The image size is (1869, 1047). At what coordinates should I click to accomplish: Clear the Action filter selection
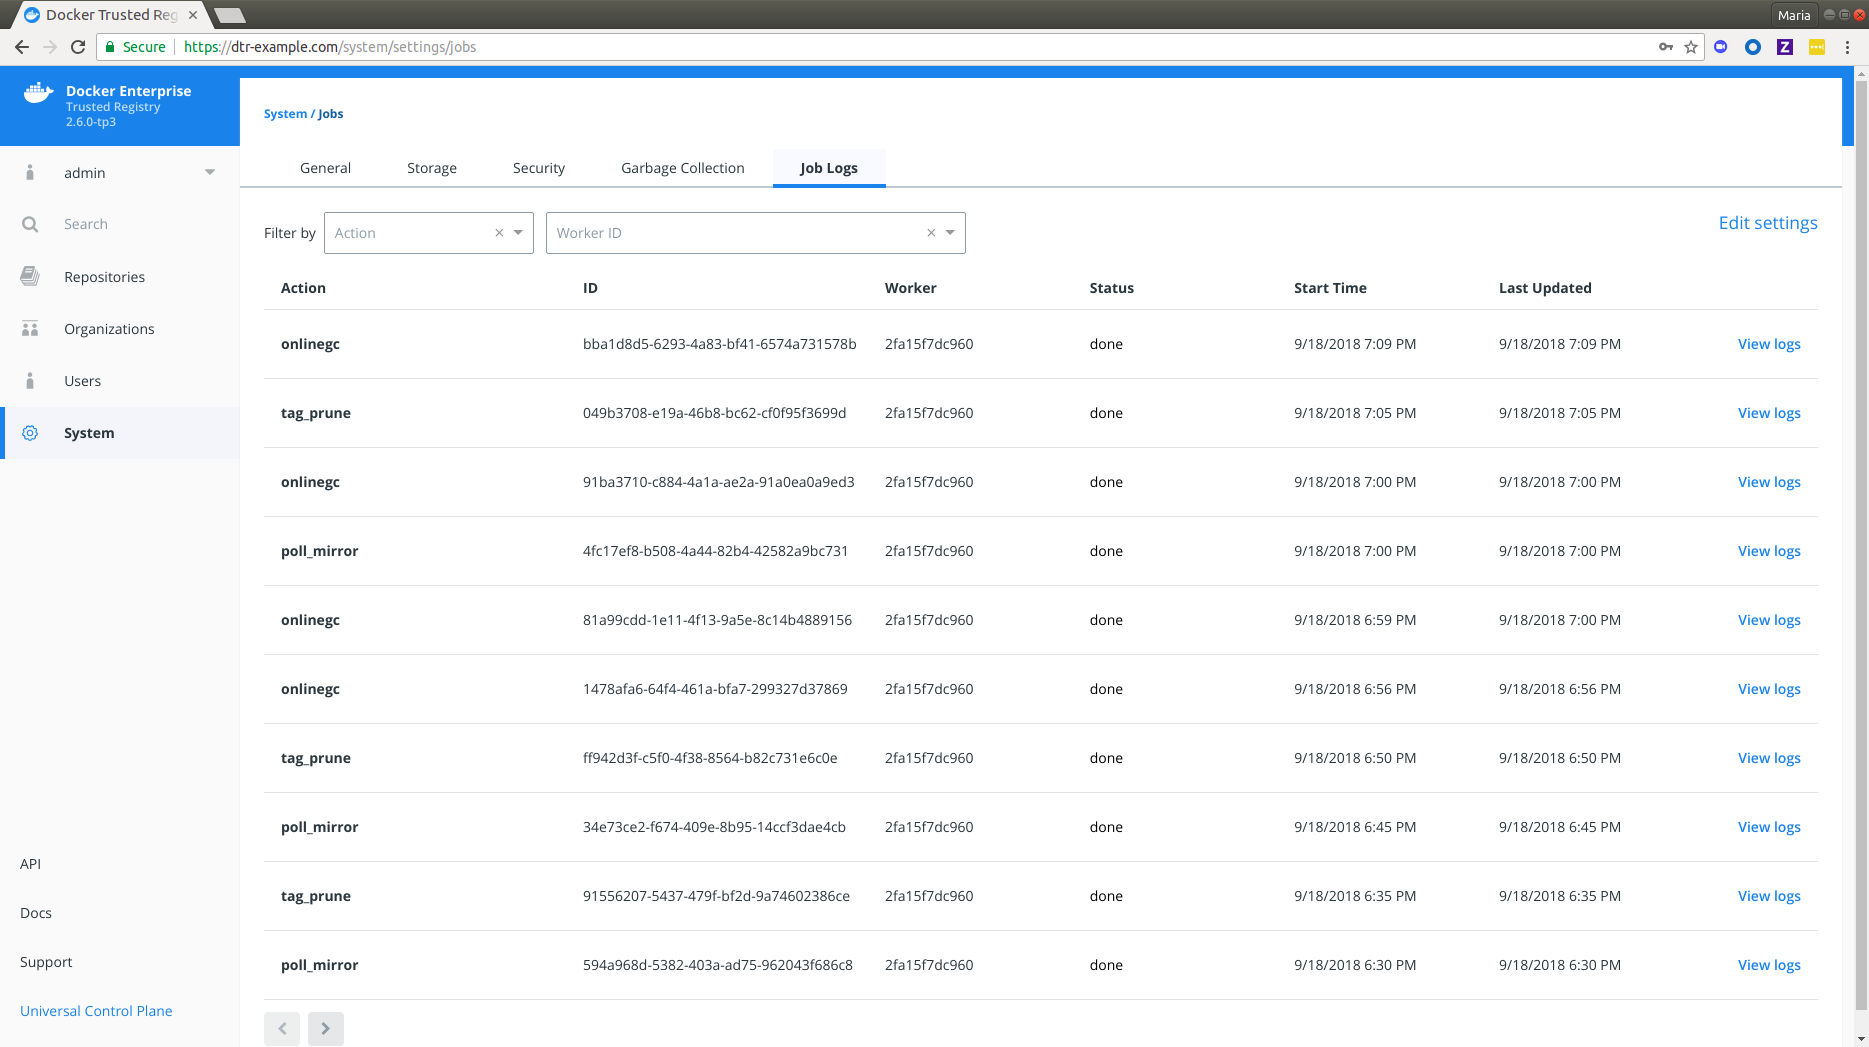click(499, 233)
